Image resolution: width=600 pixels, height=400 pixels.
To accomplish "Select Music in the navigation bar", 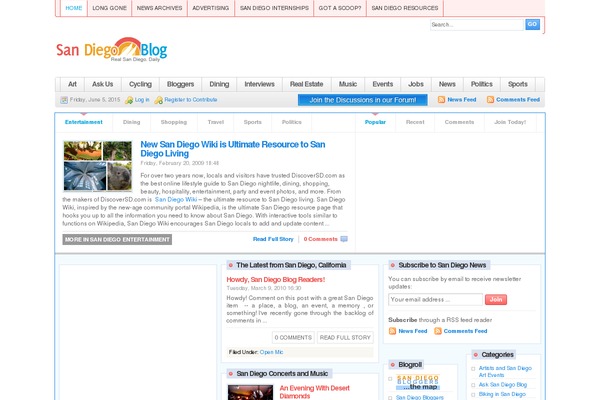I will tap(348, 84).
